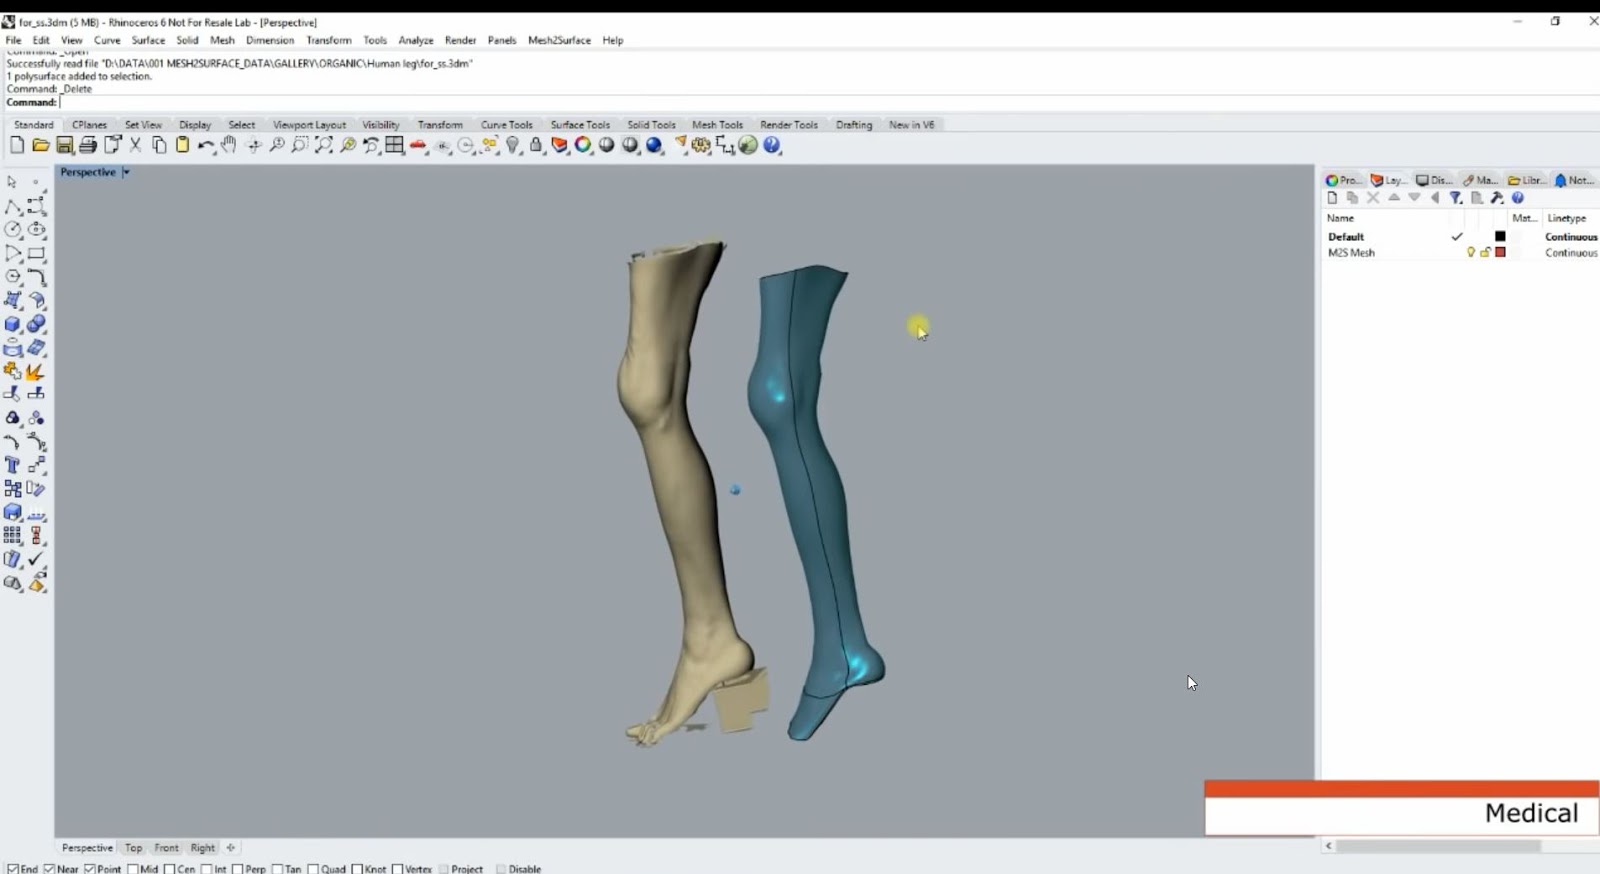Viewport: 1600px width, 874px height.
Task: Open the Analyze menu
Action: click(x=416, y=40)
